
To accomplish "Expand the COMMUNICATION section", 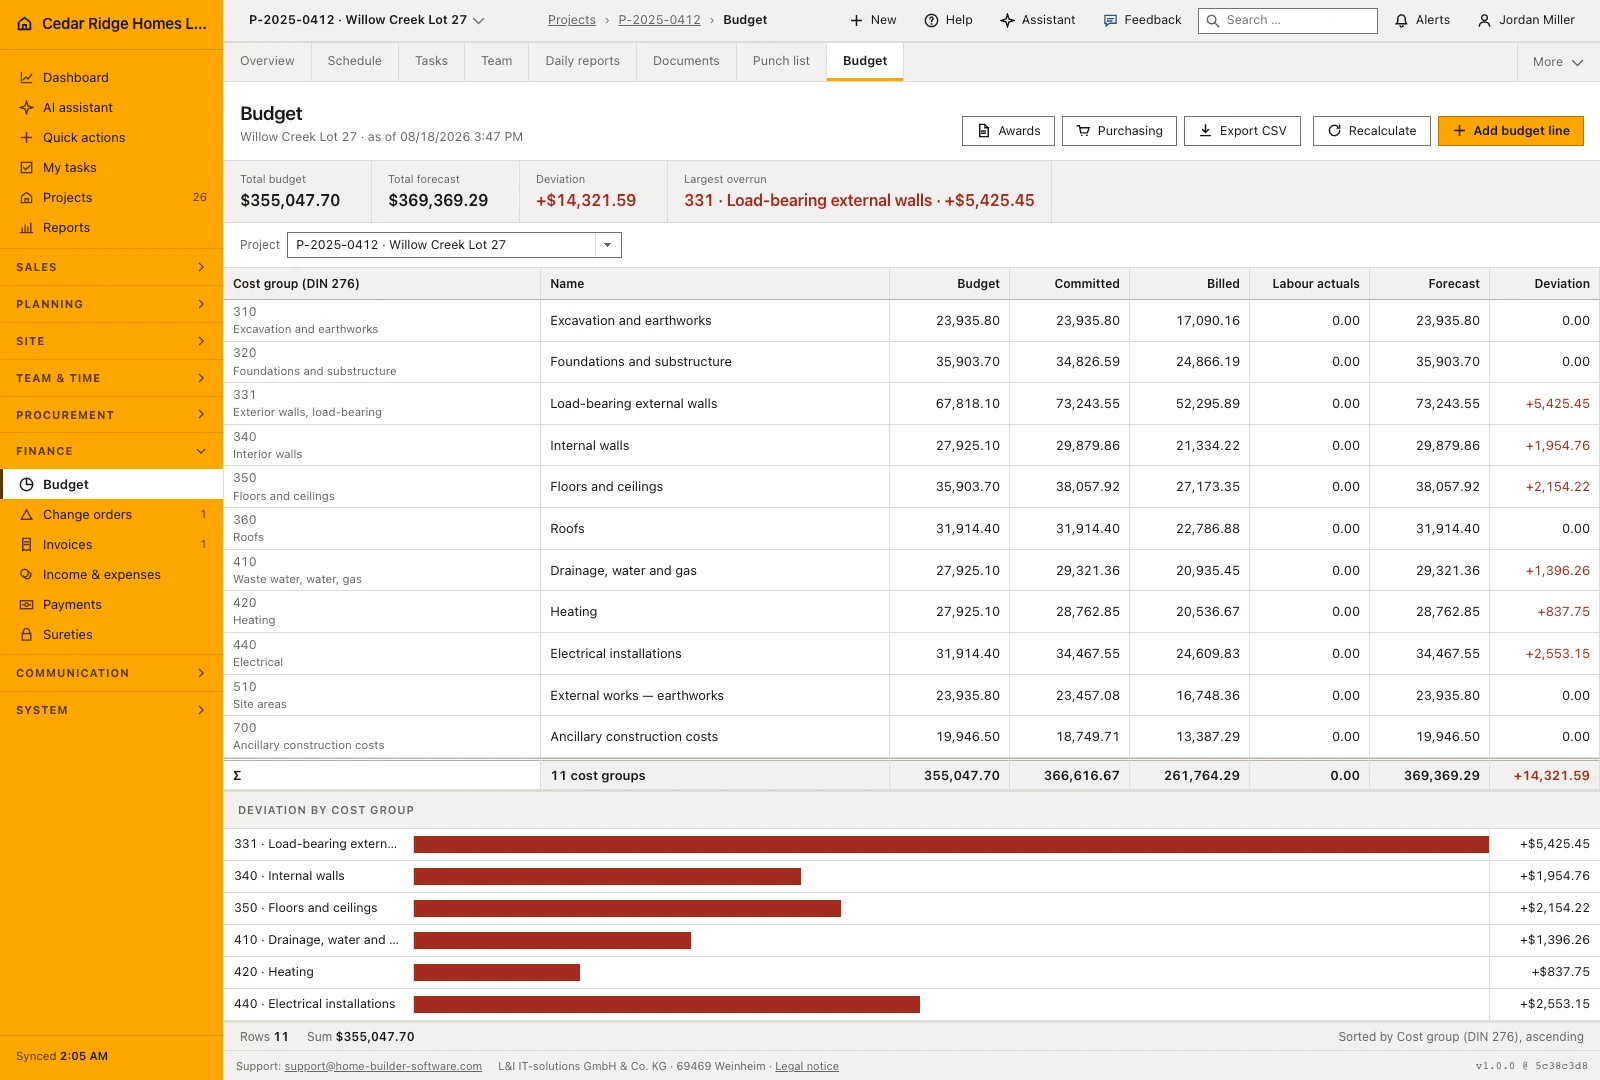I will (x=111, y=673).
